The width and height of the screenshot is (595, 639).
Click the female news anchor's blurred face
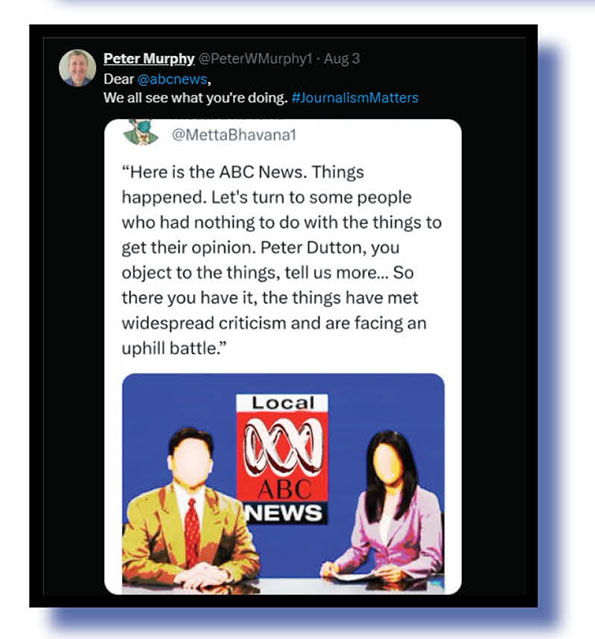(x=387, y=464)
